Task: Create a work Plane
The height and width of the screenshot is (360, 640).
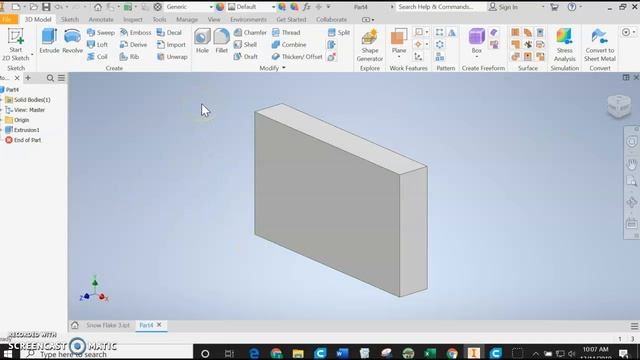Action: [399, 40]
